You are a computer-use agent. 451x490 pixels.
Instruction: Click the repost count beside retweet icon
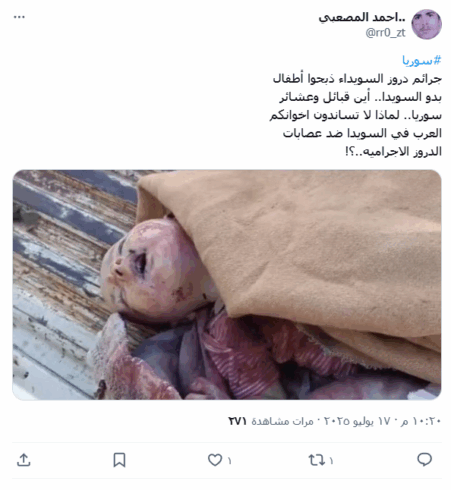click(331, 461)
